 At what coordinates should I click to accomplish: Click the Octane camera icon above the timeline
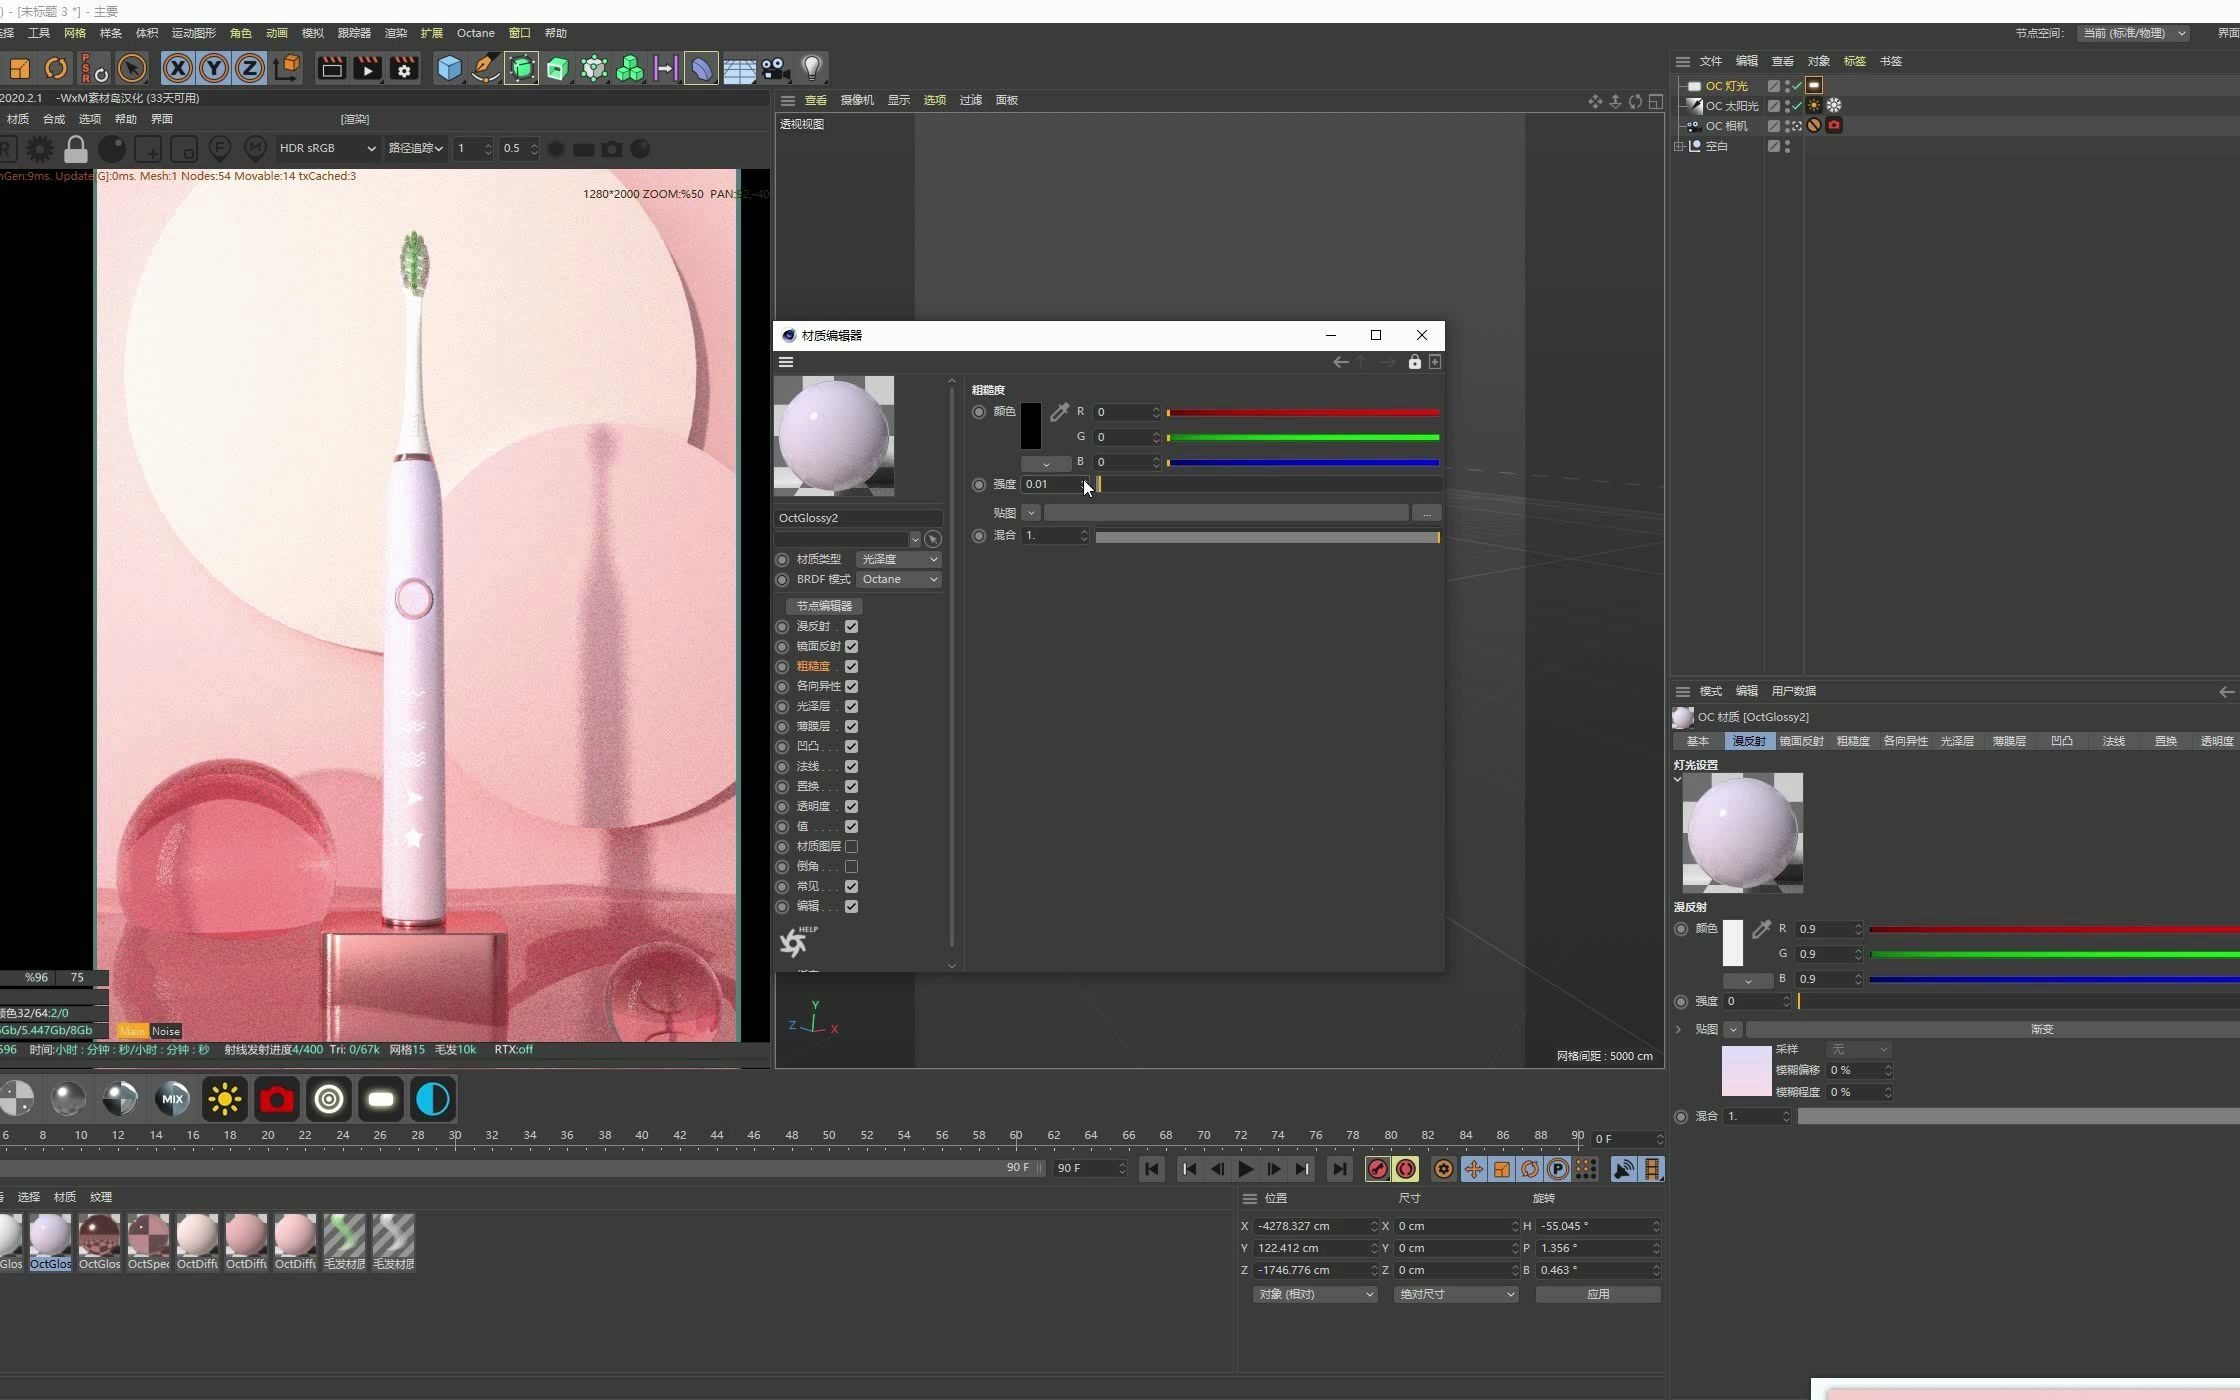[276, 1099]
